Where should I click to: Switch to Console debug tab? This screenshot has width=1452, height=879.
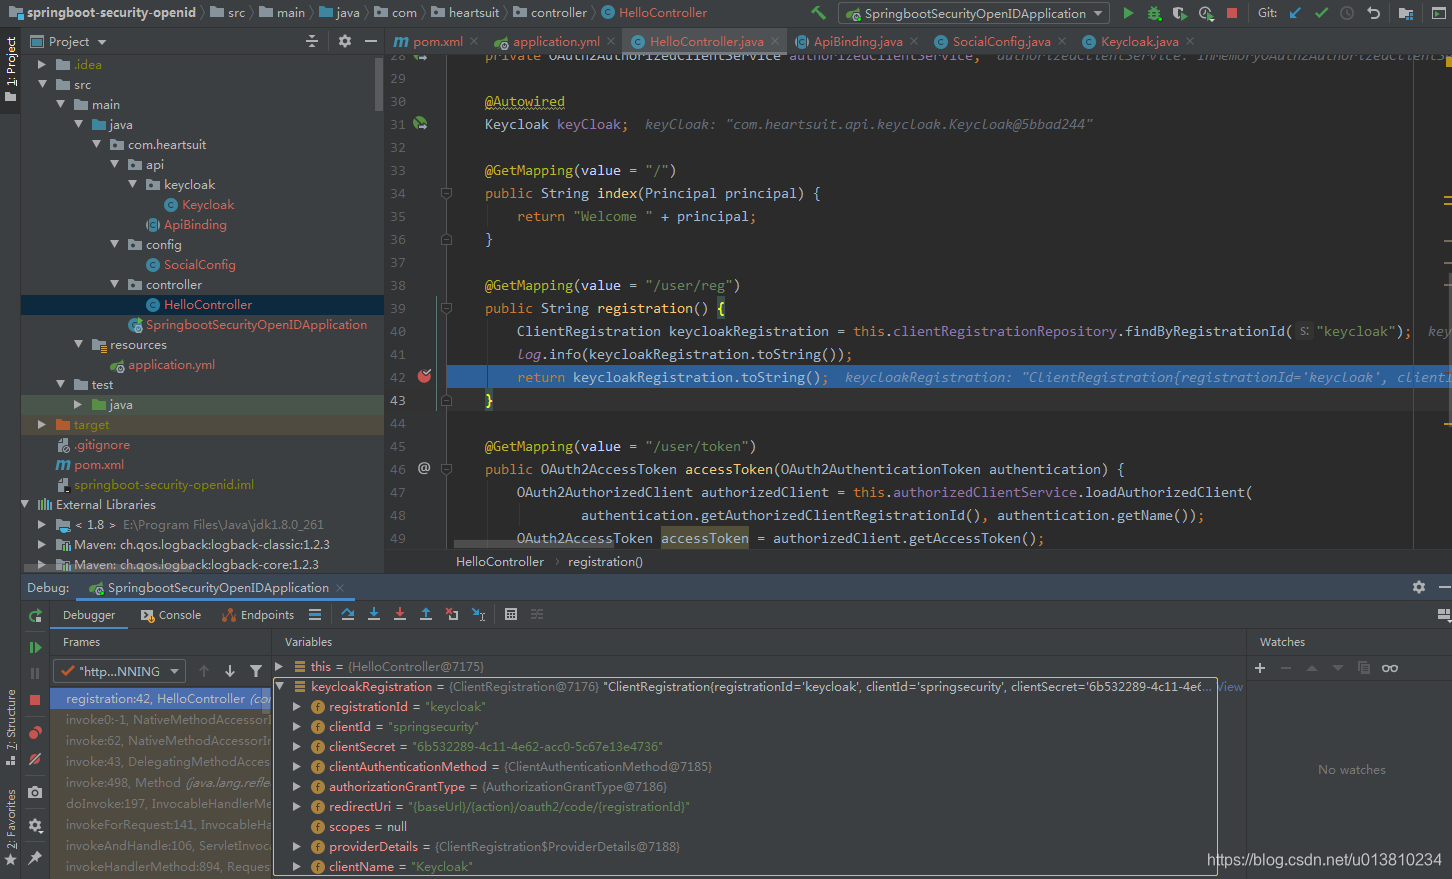point(171,615)
